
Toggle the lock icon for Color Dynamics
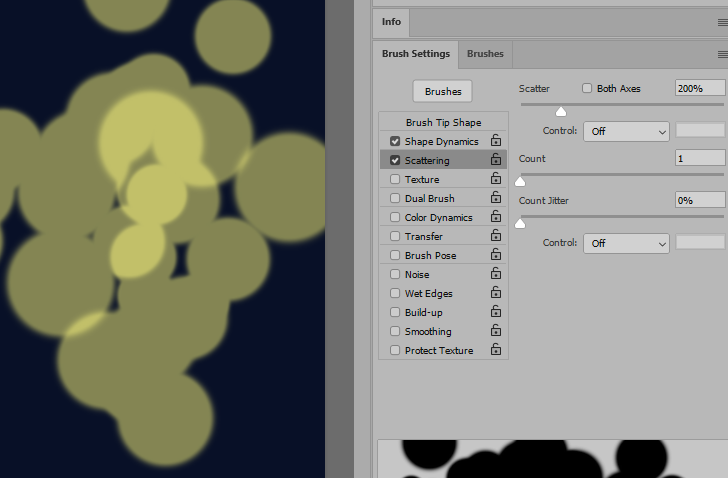point(496,217)
